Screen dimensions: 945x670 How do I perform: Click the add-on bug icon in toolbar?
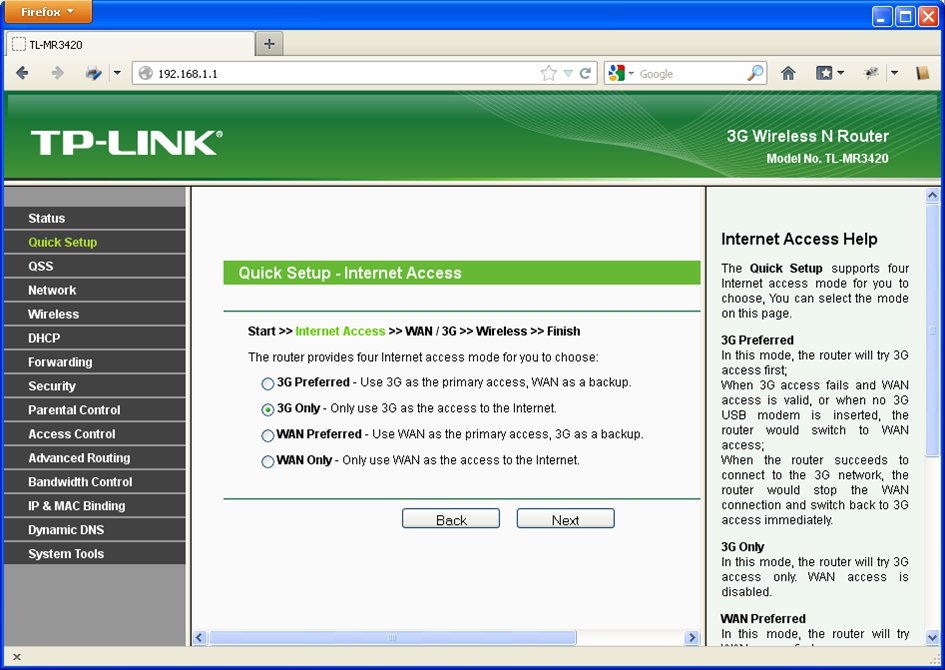pos(871,74)
